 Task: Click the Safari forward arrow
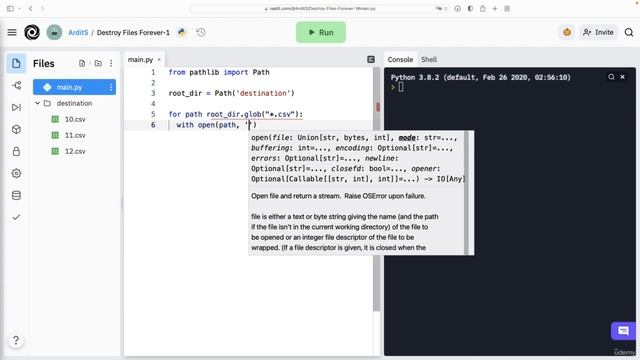pos(42,8)
